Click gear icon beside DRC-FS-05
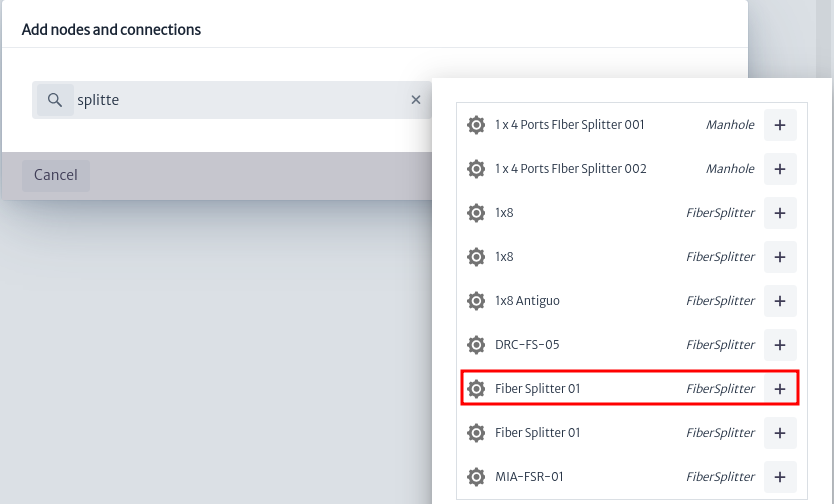 [476, 345]
